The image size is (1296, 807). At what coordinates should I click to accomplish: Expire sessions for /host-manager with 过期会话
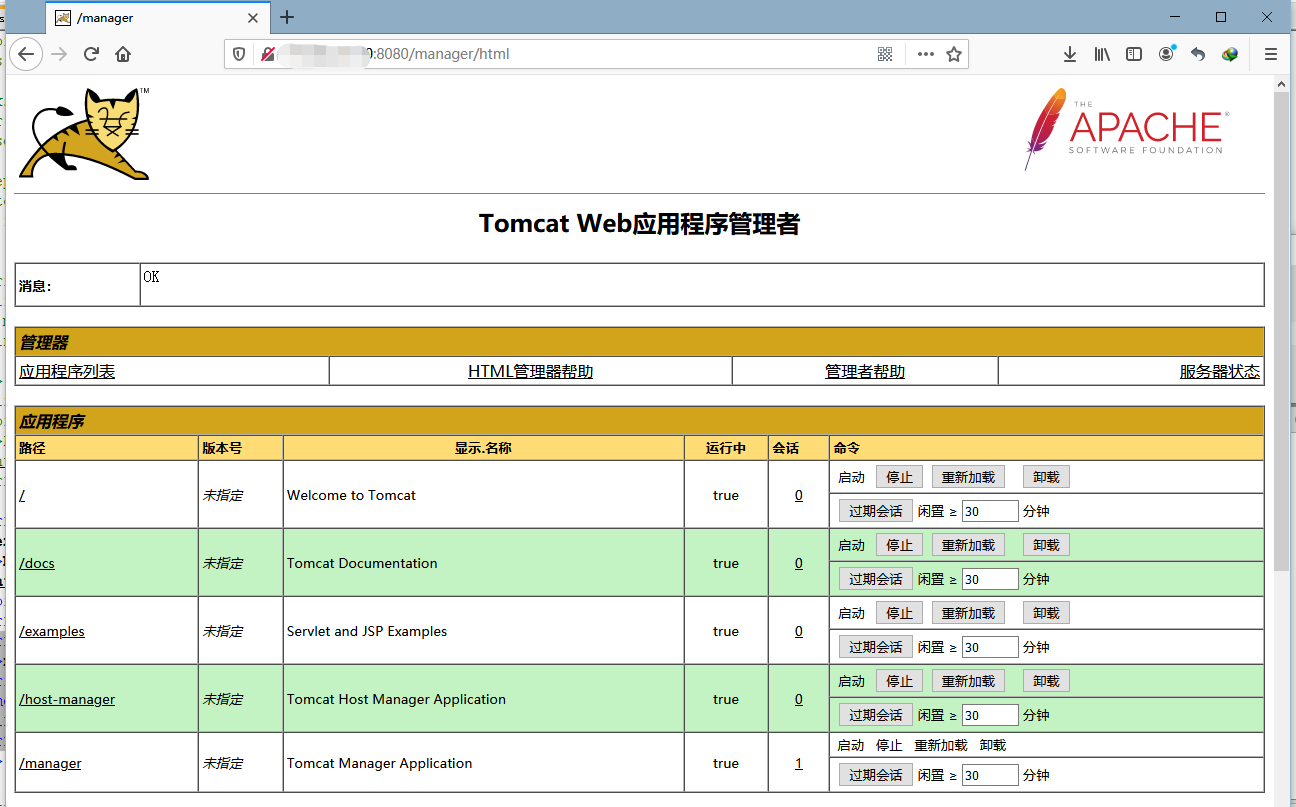[x=875, y=715]
